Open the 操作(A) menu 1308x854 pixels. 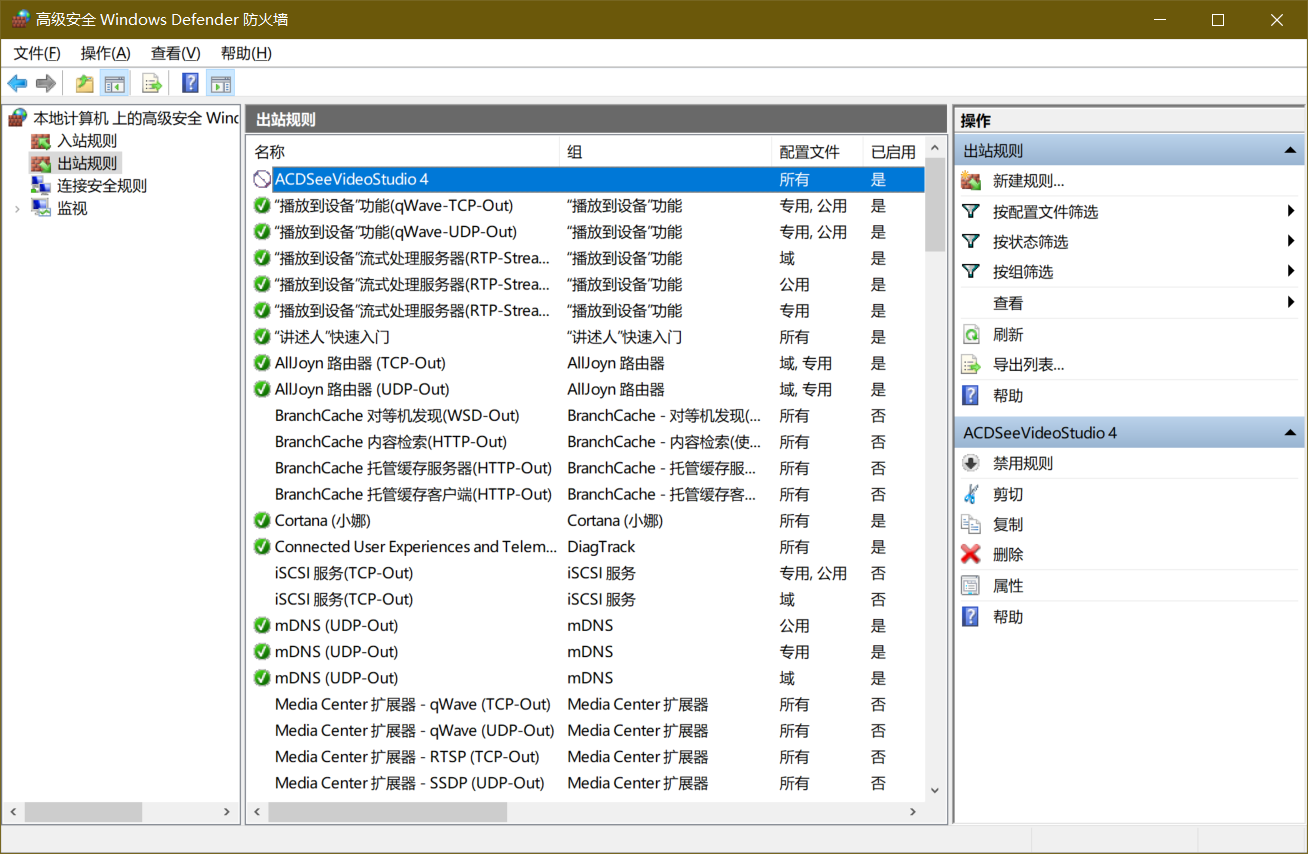[105, 53]
